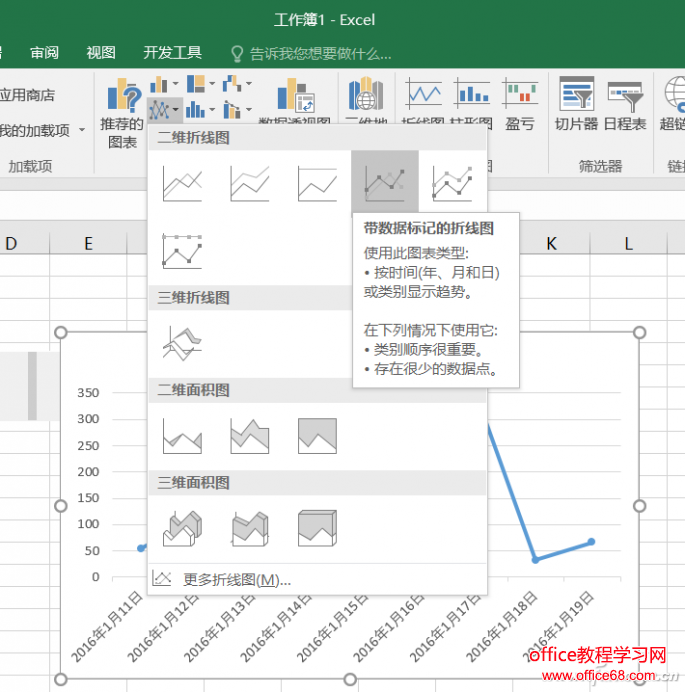Click the chart's top-right resize handle

click(640, 332)
